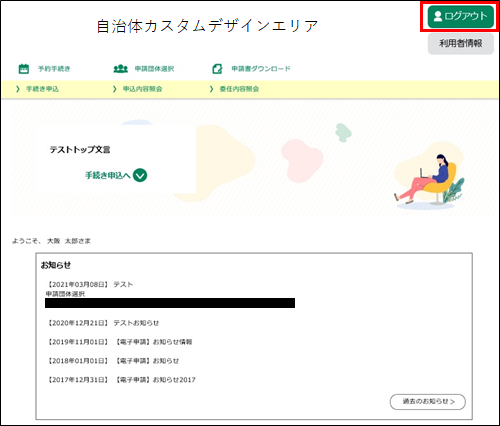Screen dimensions: 500x426
Task: View past notices via 過去のお知らせ button
Action: (x=428, y=402)
